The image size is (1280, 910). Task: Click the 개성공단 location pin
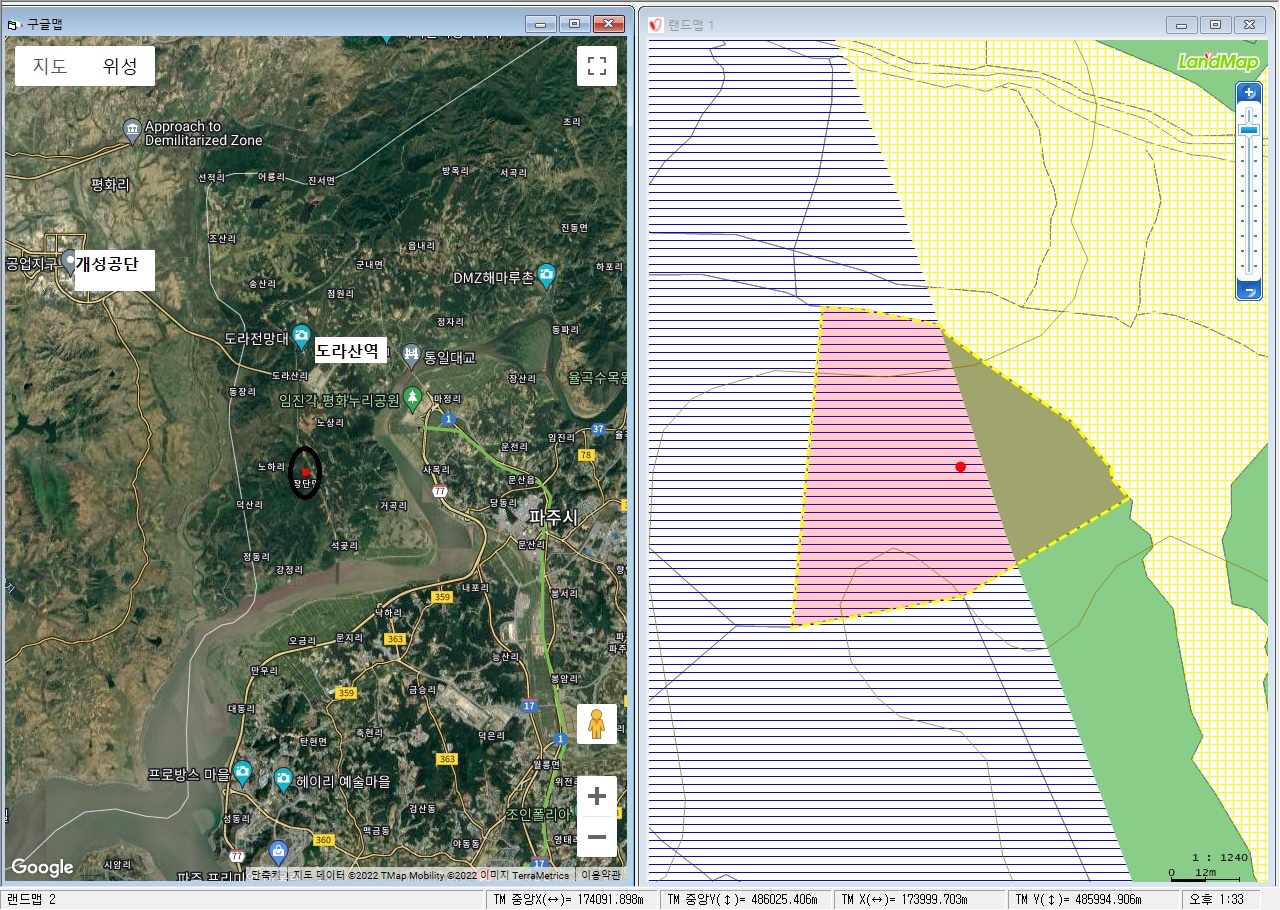69,262
